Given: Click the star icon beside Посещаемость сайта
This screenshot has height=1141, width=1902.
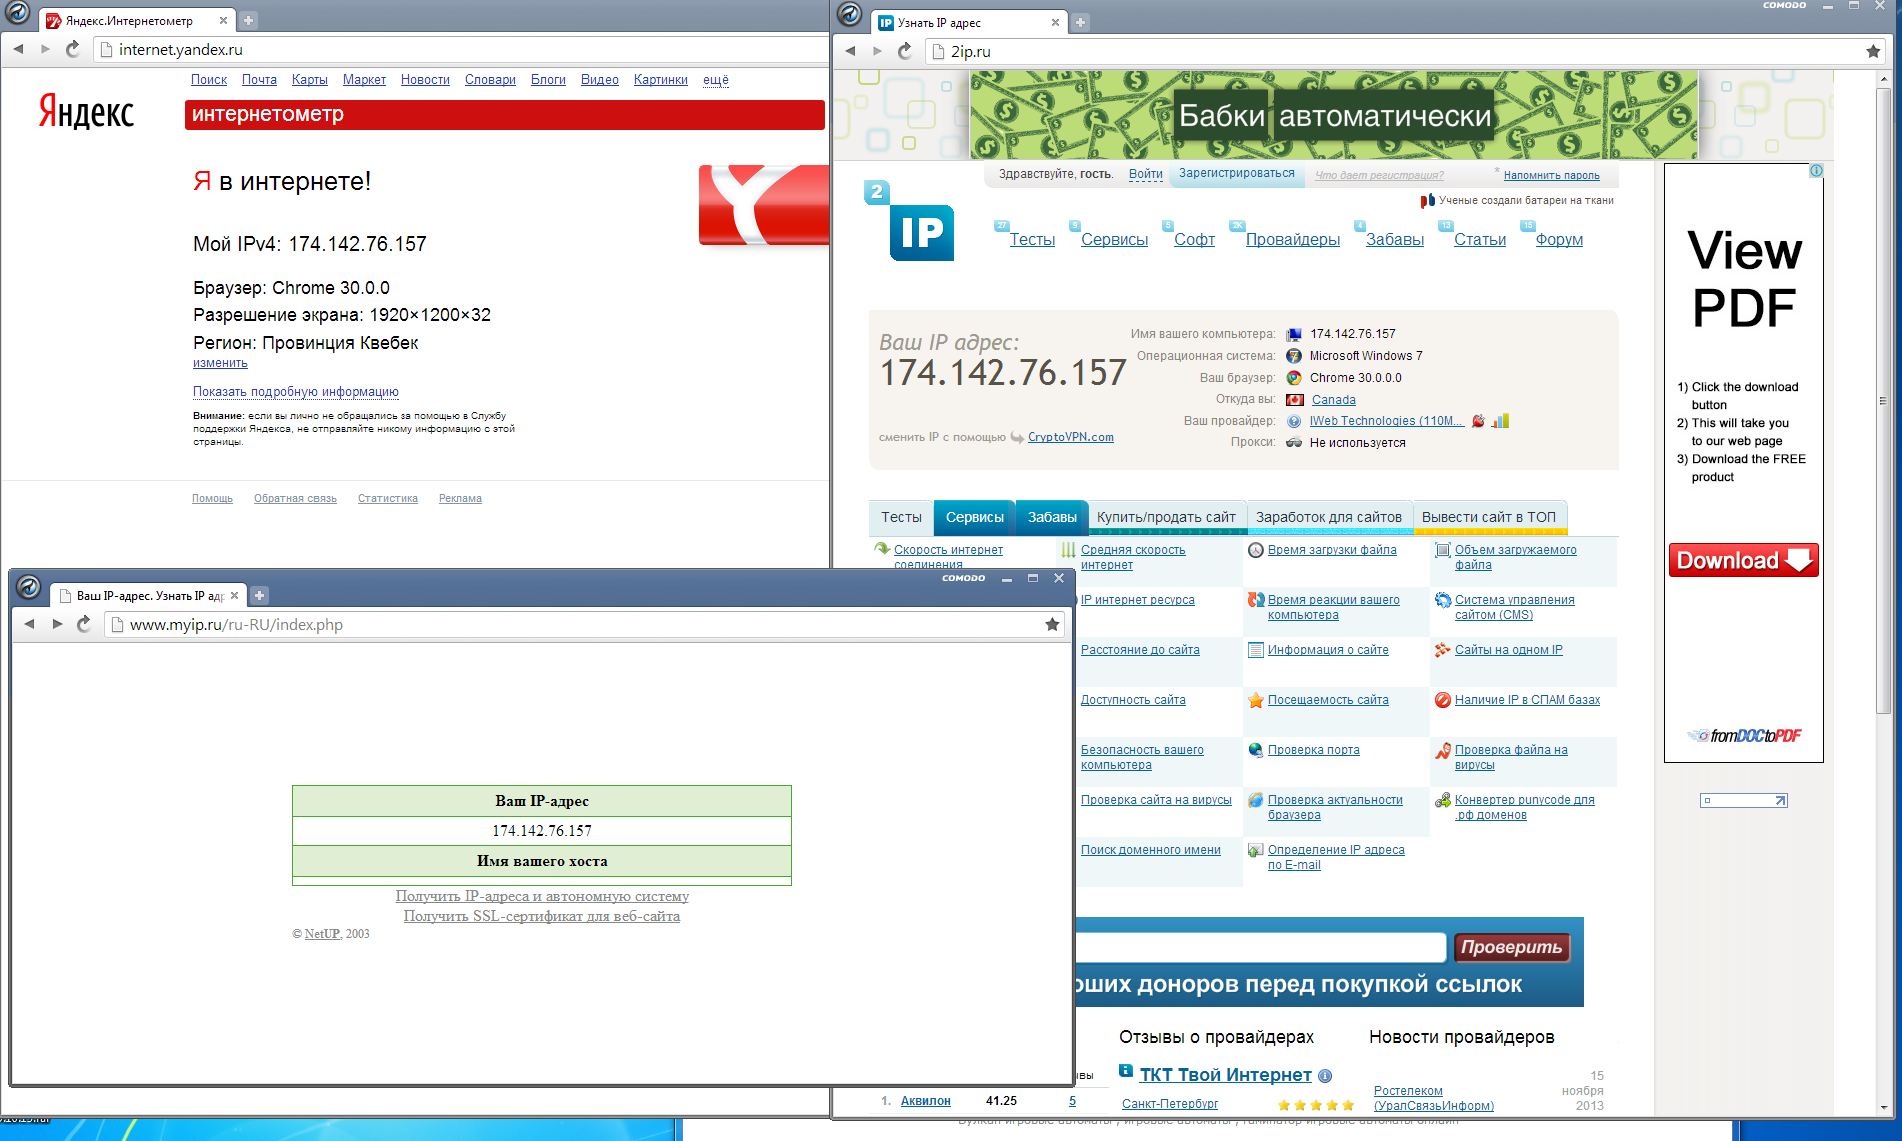Looking at the screenshot, I should tap(1256, 700).
